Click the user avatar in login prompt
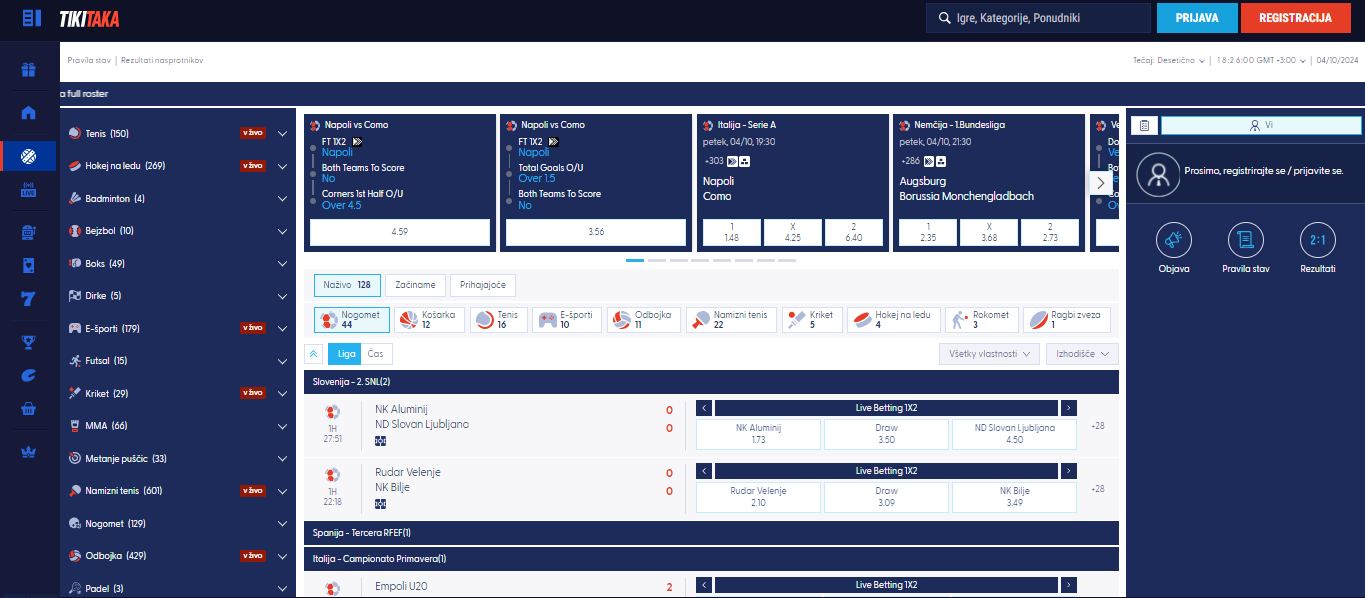The width and height of the screenshot is (1365, 598). pos(1158,173)
